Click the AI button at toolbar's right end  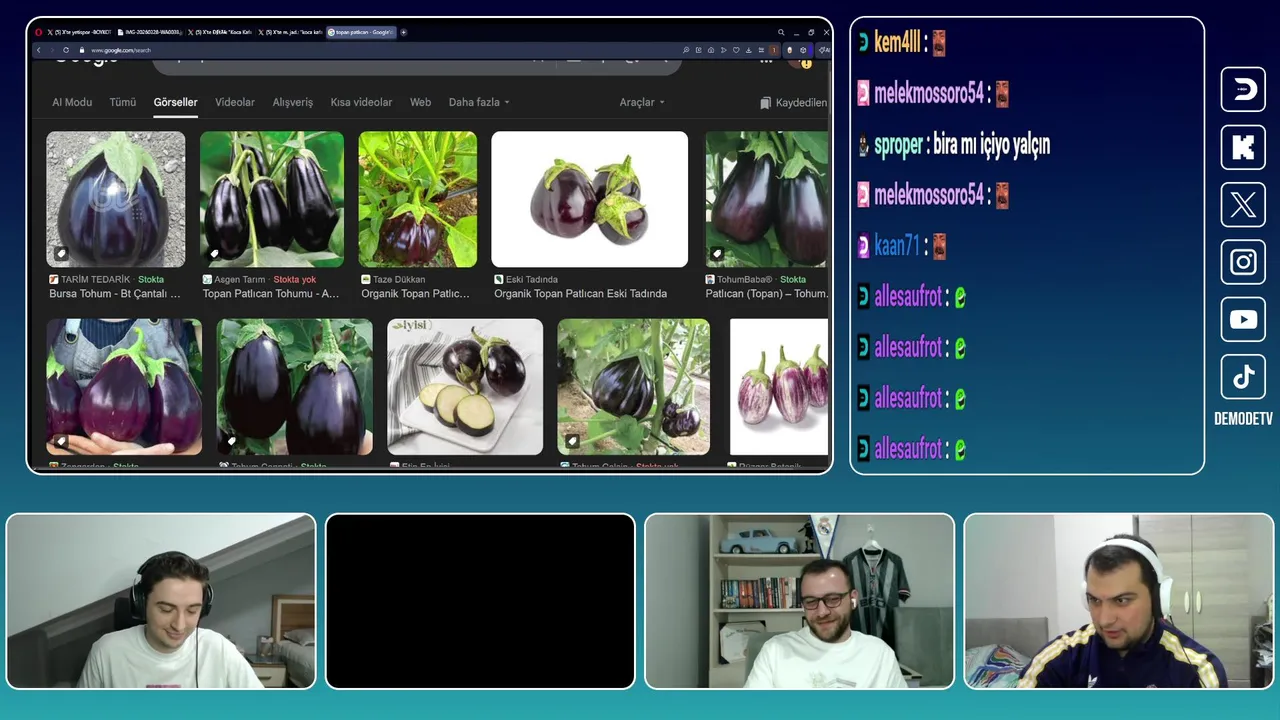(825, 50)
